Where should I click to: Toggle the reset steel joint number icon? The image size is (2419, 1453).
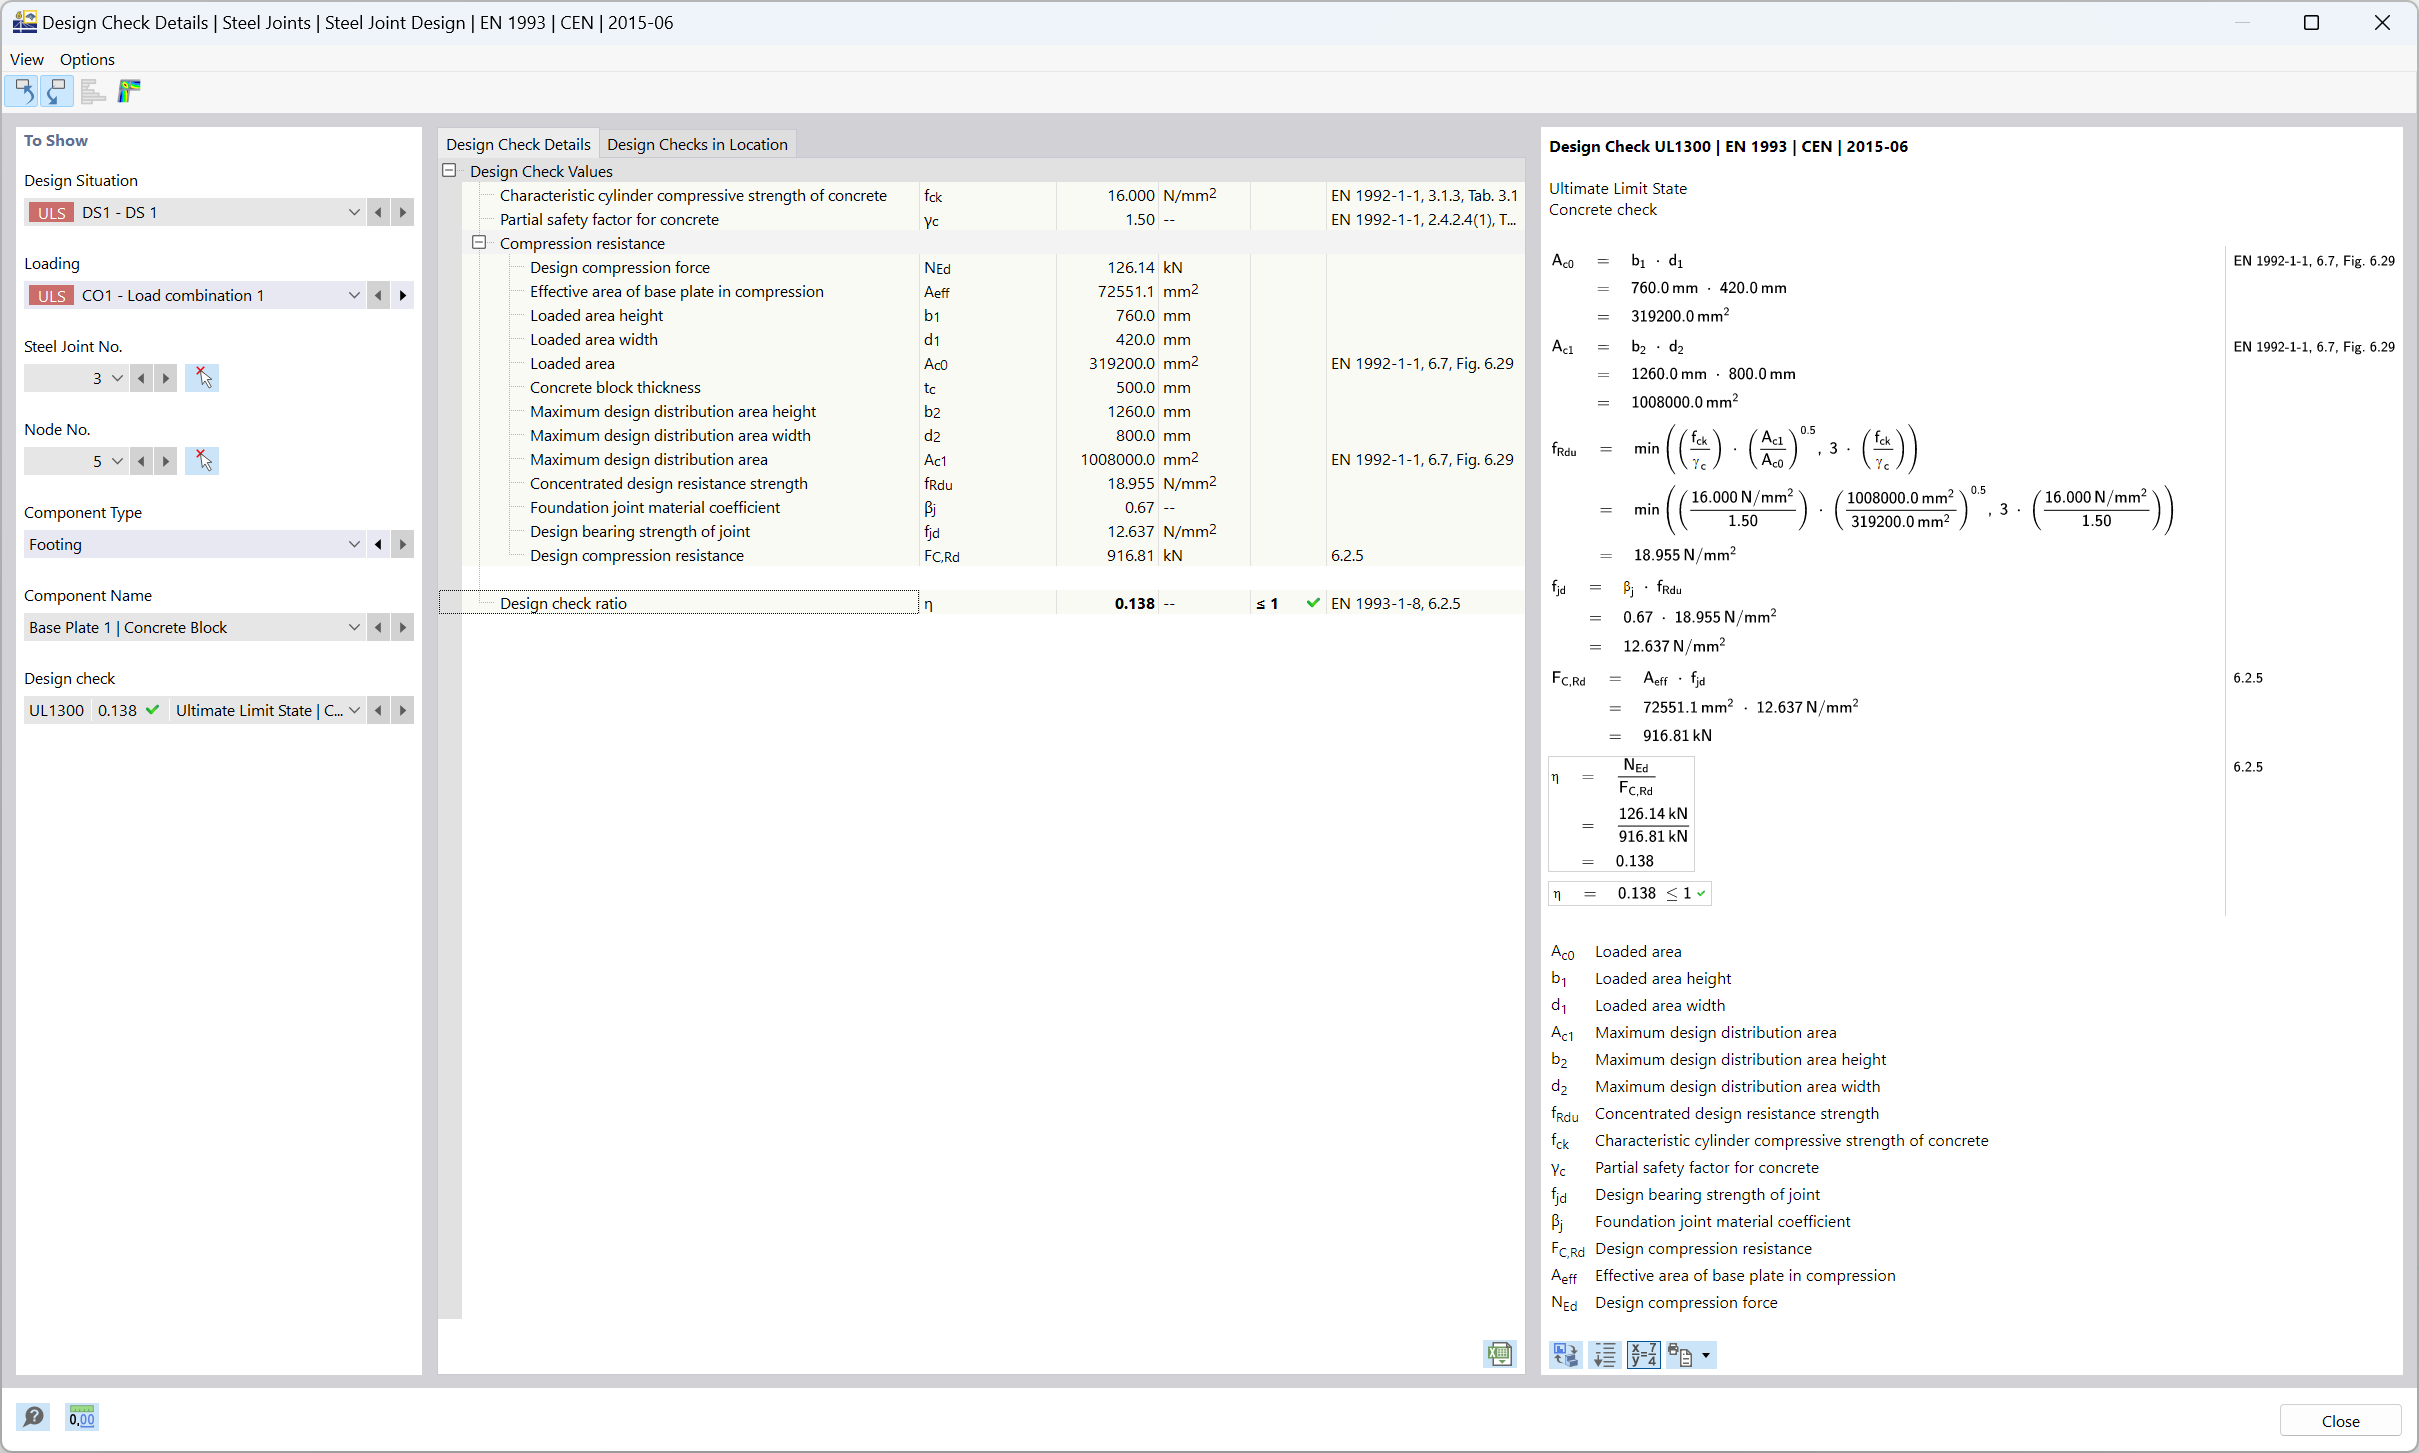(x=202, y=378)
